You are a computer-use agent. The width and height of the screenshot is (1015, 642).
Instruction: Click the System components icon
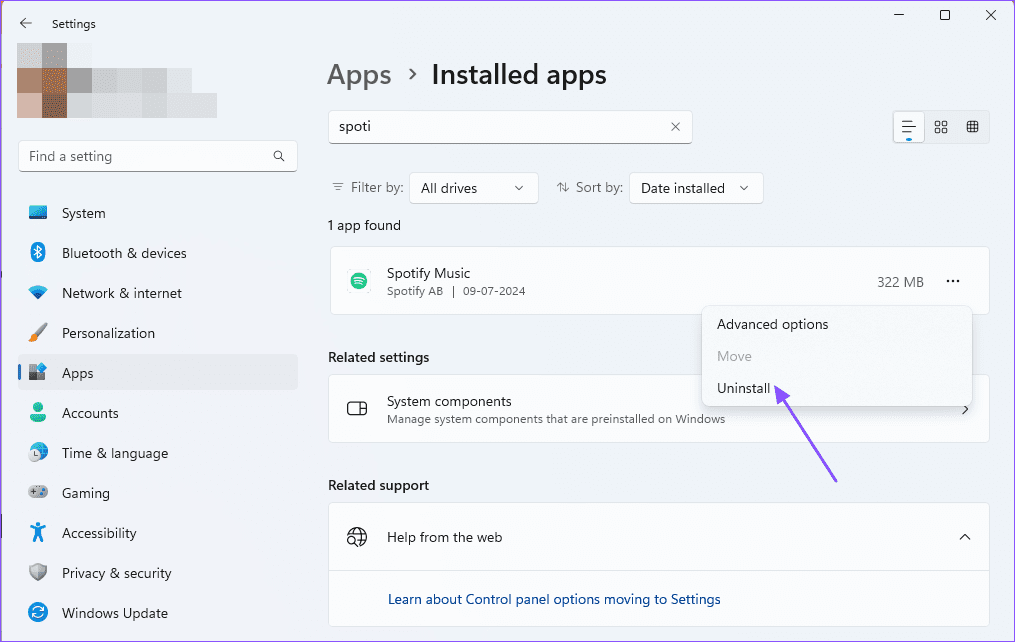click(x=357, y=408)
